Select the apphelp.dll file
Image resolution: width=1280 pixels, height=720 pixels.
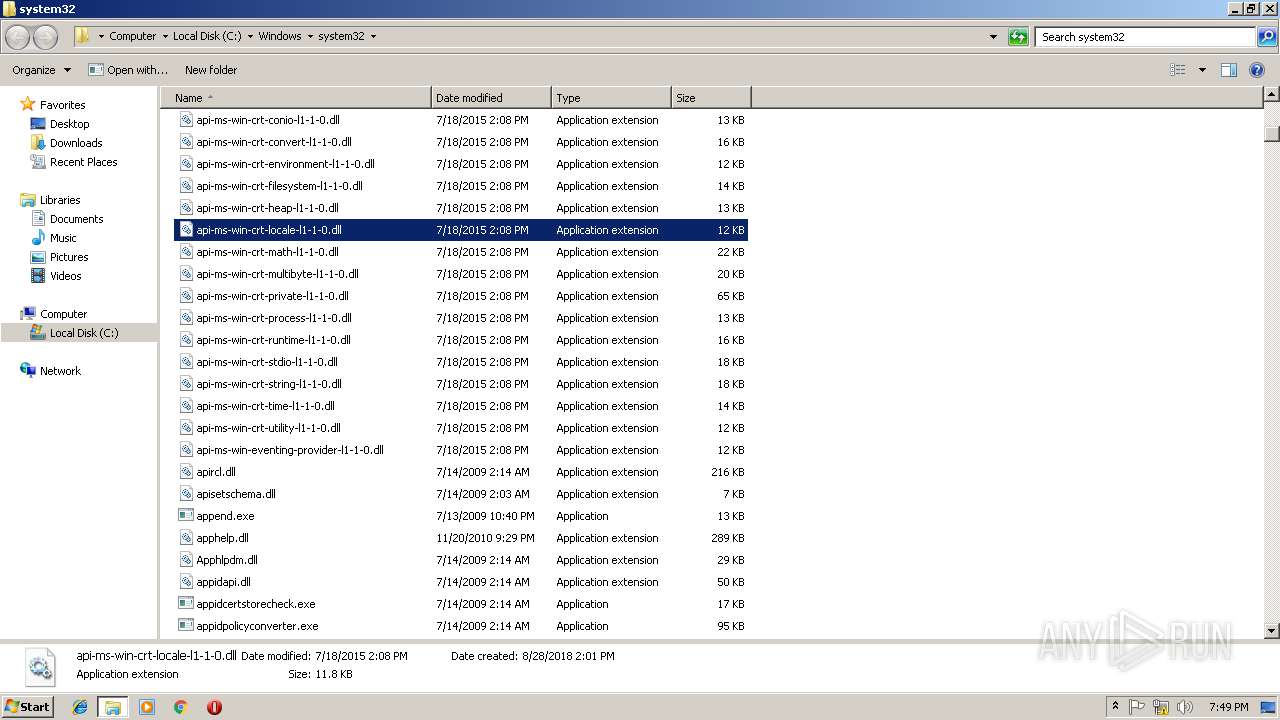point(461,538)
